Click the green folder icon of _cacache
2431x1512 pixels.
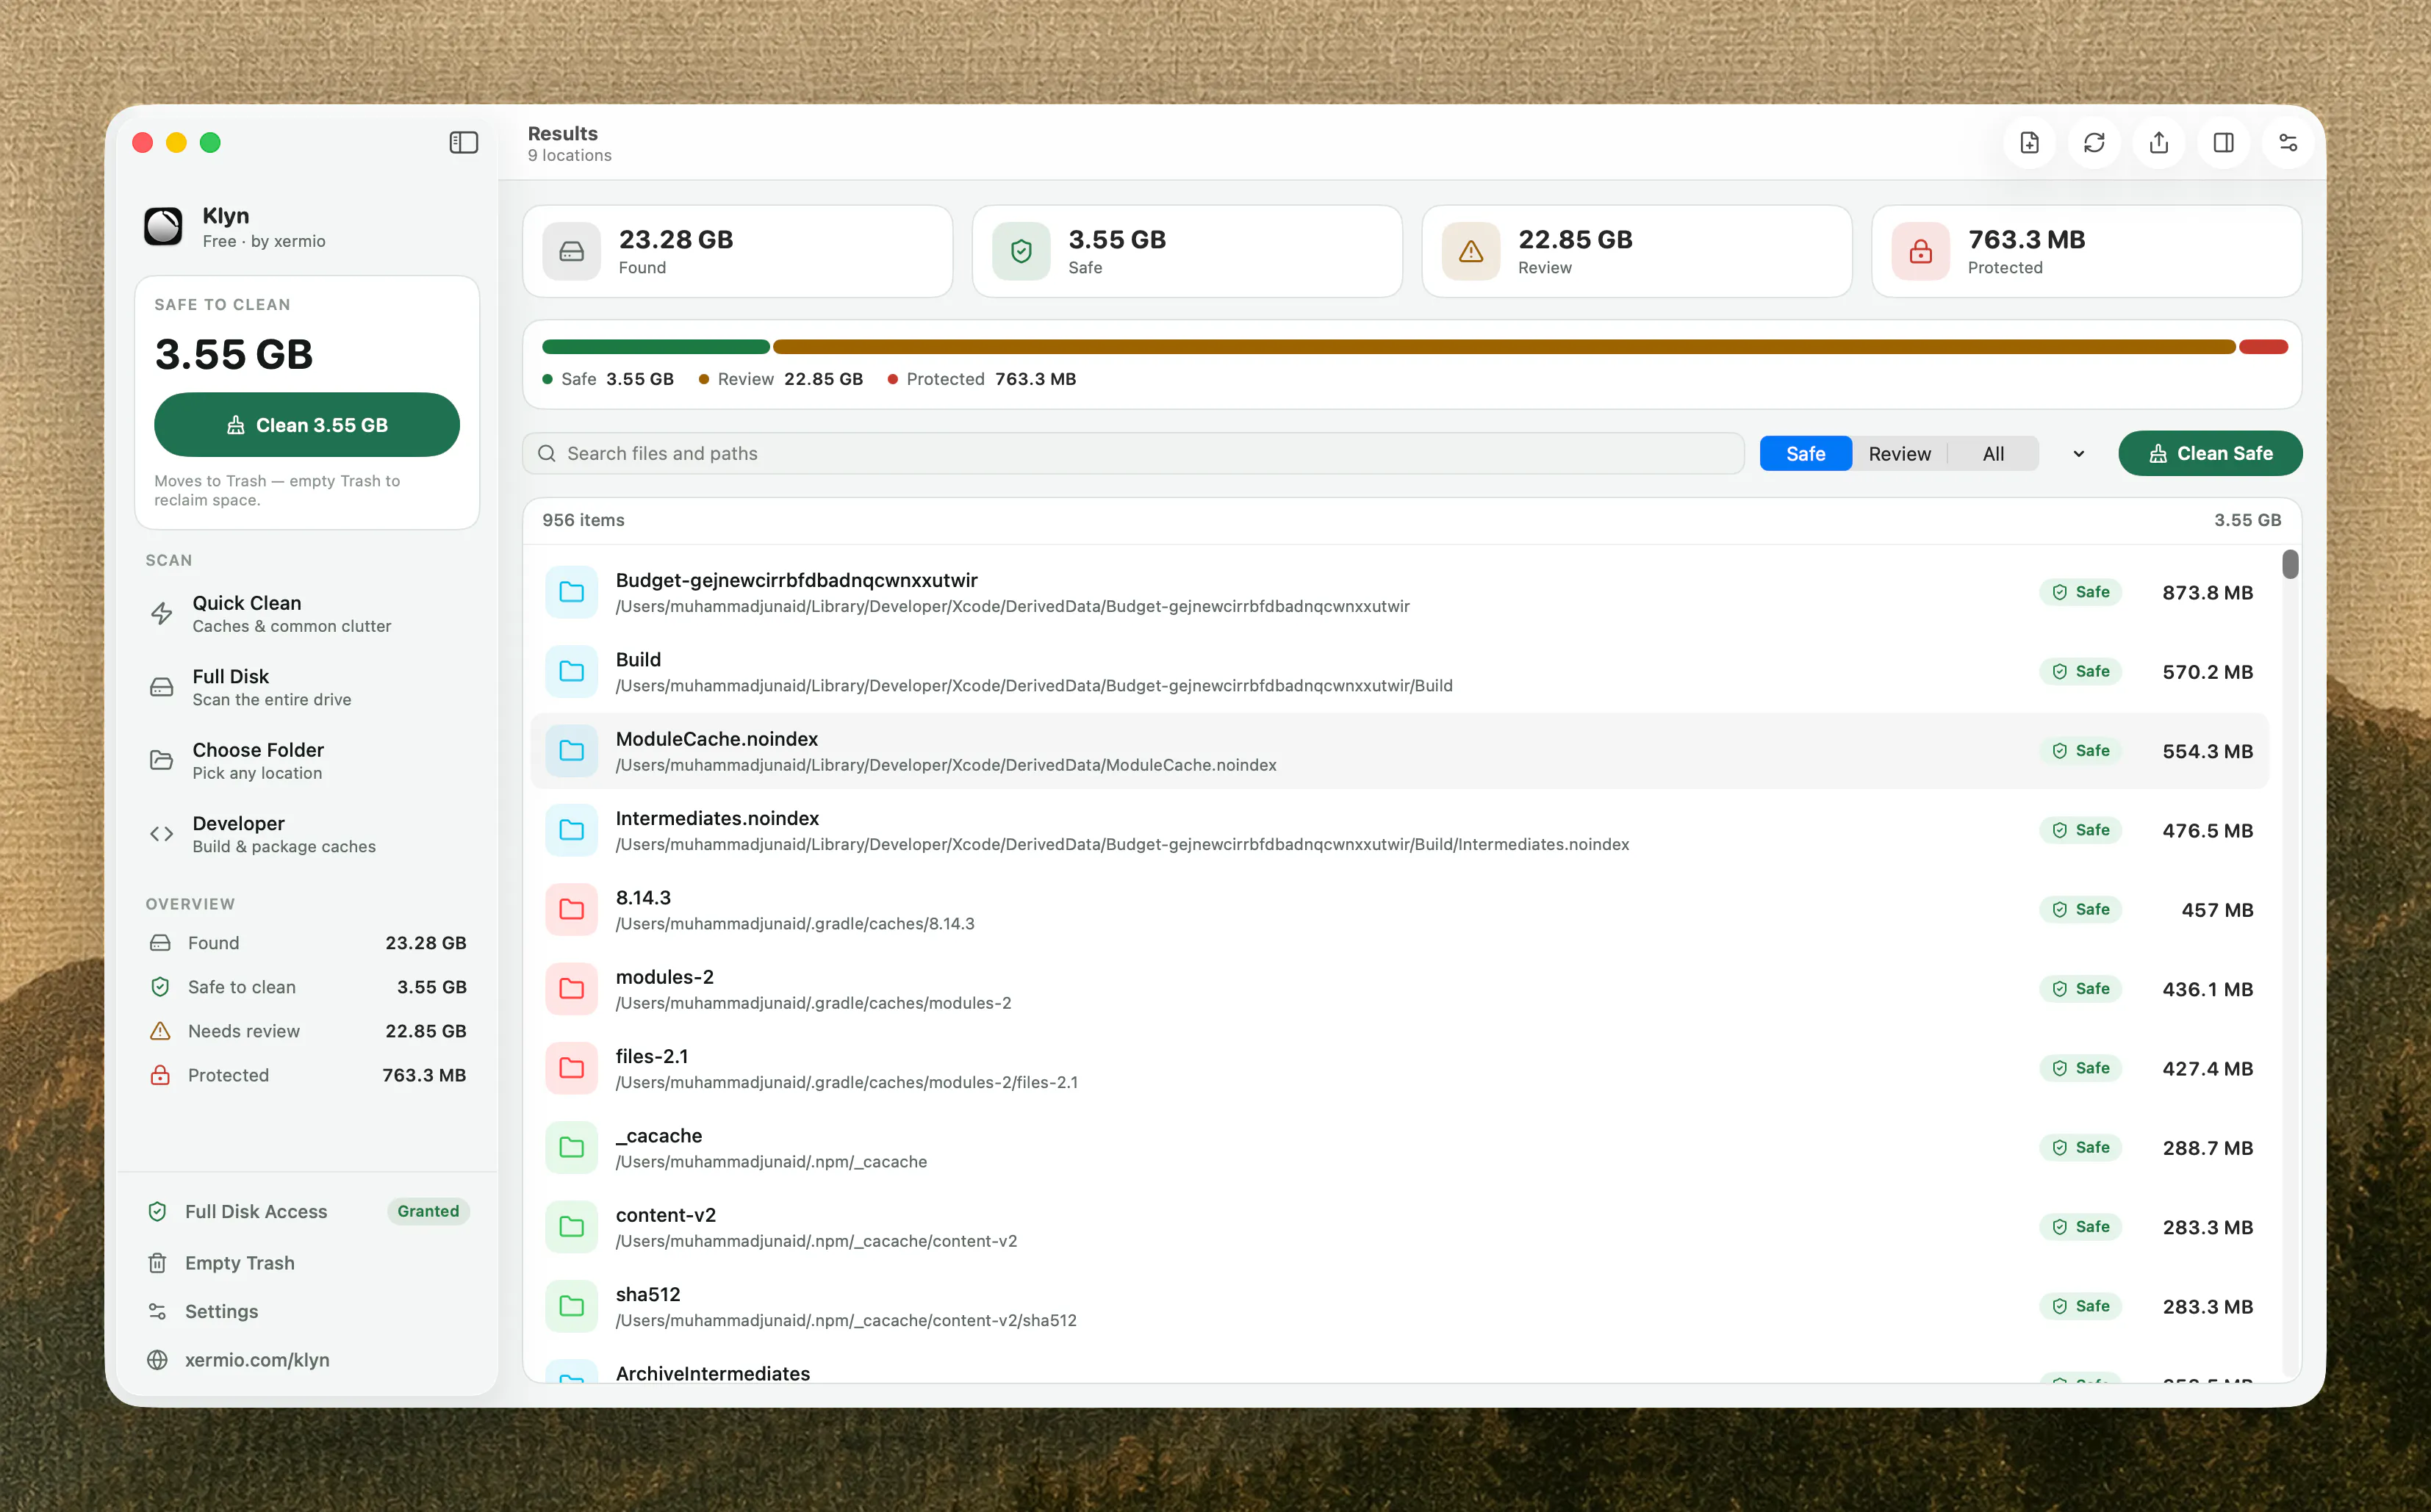click(x=571, y=1147)
